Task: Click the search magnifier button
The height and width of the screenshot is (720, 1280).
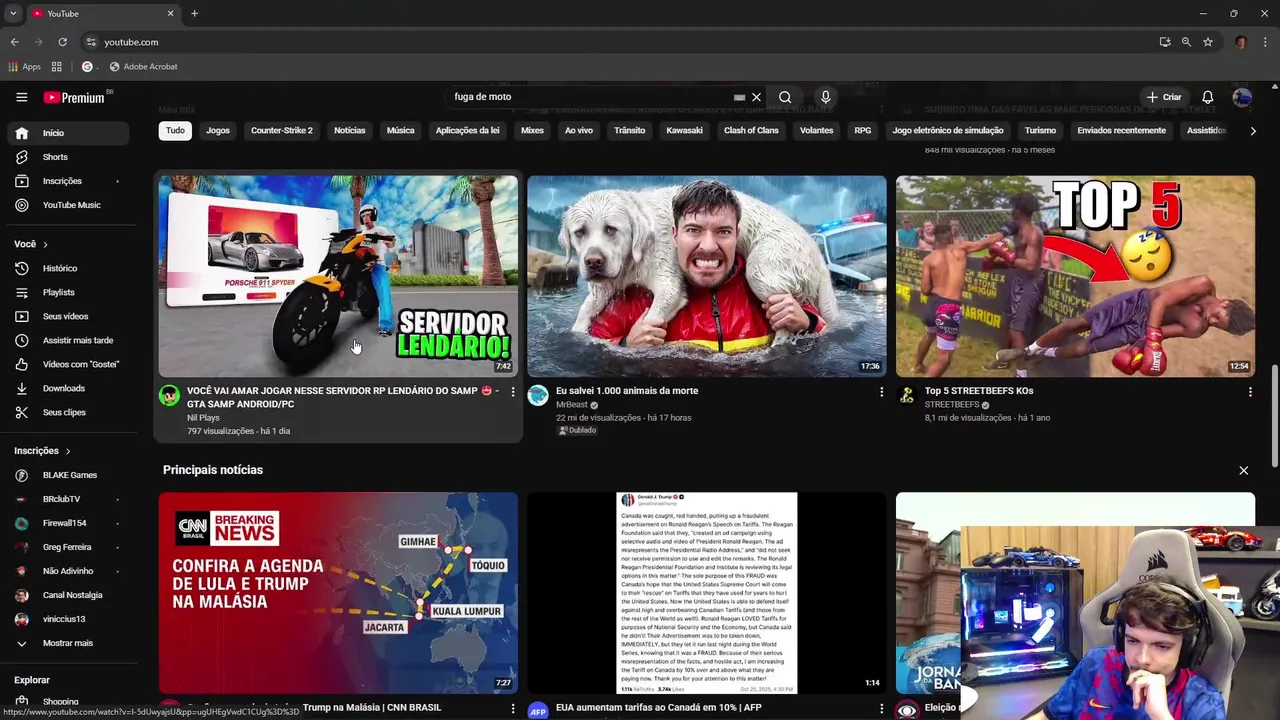Action: coord(785,97)
